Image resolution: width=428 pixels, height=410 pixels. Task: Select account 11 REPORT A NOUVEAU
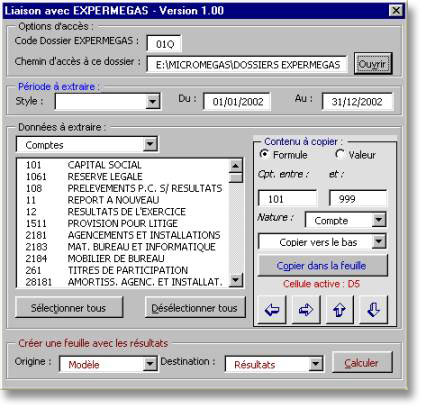(123, 200)
